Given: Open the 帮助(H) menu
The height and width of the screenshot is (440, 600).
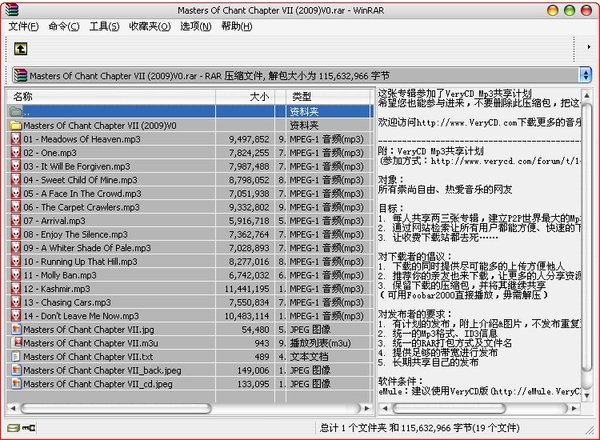Looking at the screenshot, I should click(236, 26).
